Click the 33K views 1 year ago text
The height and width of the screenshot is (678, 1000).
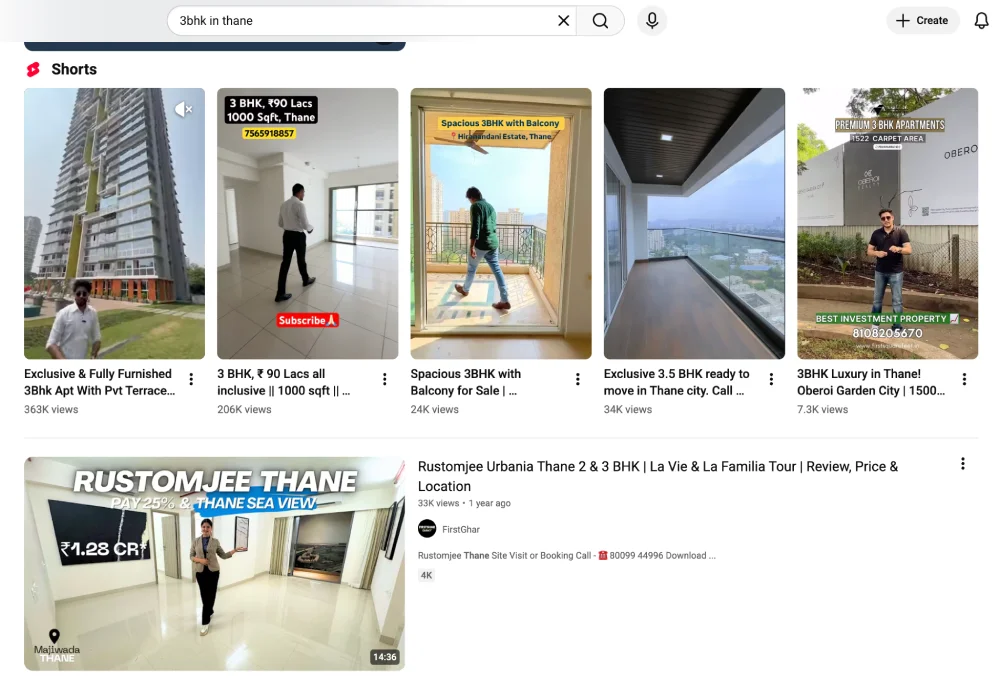tap(464, 503)
